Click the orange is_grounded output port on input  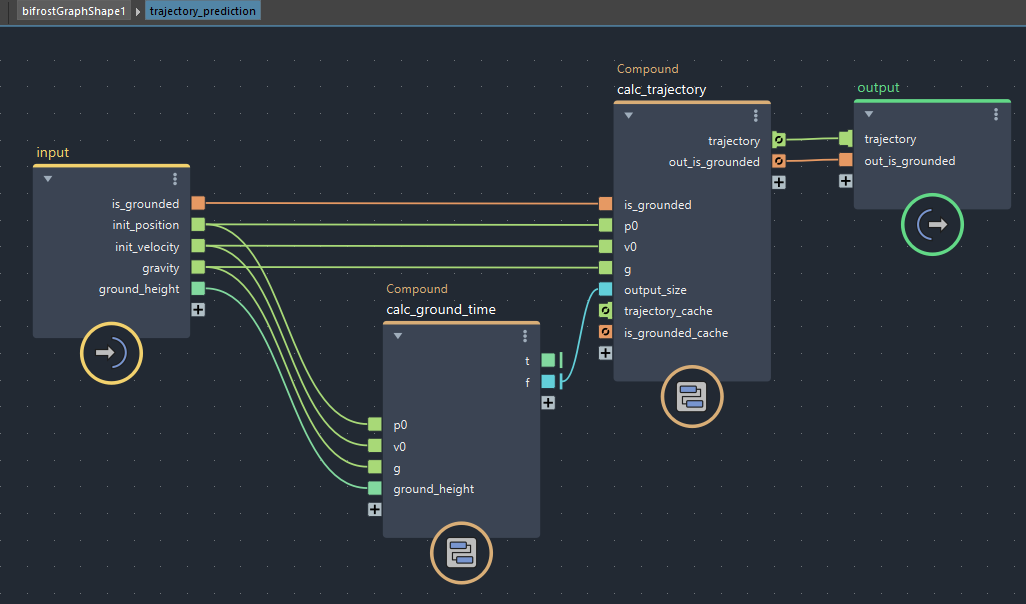click(x=198, y=204)
